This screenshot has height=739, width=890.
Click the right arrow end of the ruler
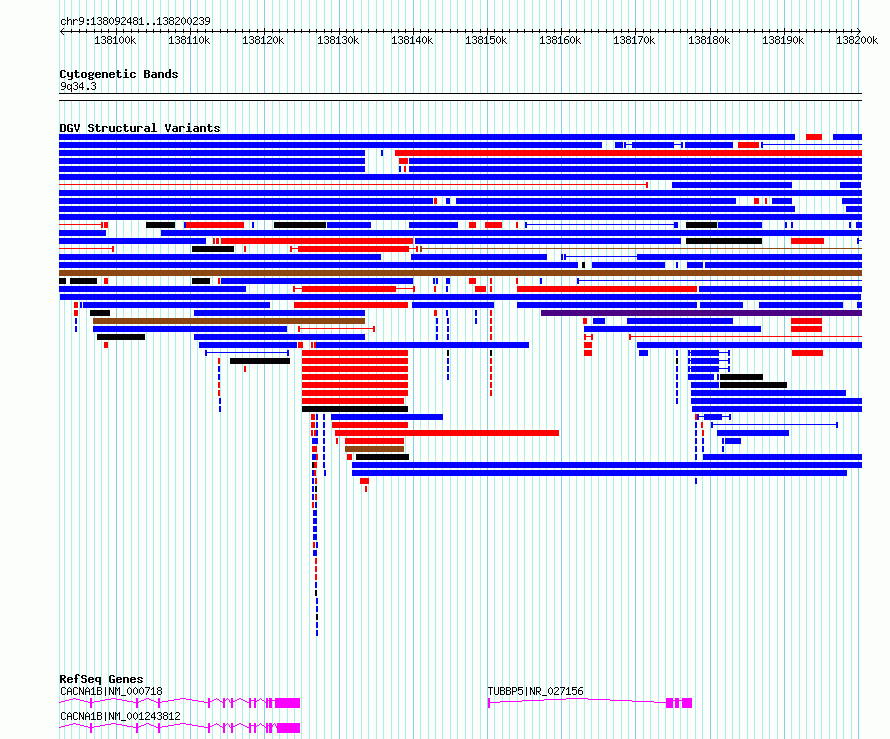click(x=859, y=31)
